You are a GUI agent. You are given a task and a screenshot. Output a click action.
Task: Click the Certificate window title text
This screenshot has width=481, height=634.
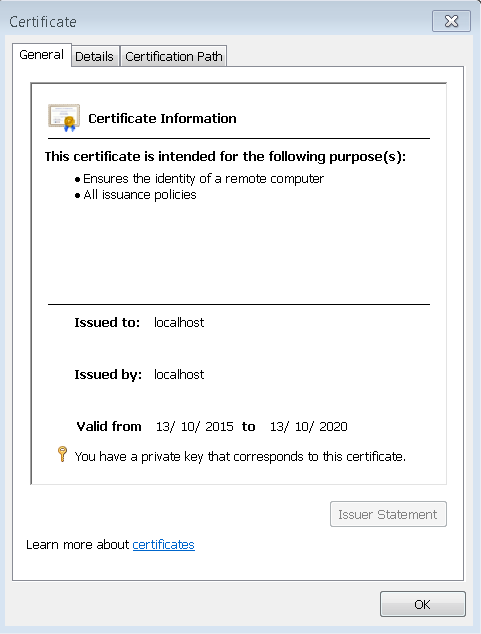click(x=43, y=22)
